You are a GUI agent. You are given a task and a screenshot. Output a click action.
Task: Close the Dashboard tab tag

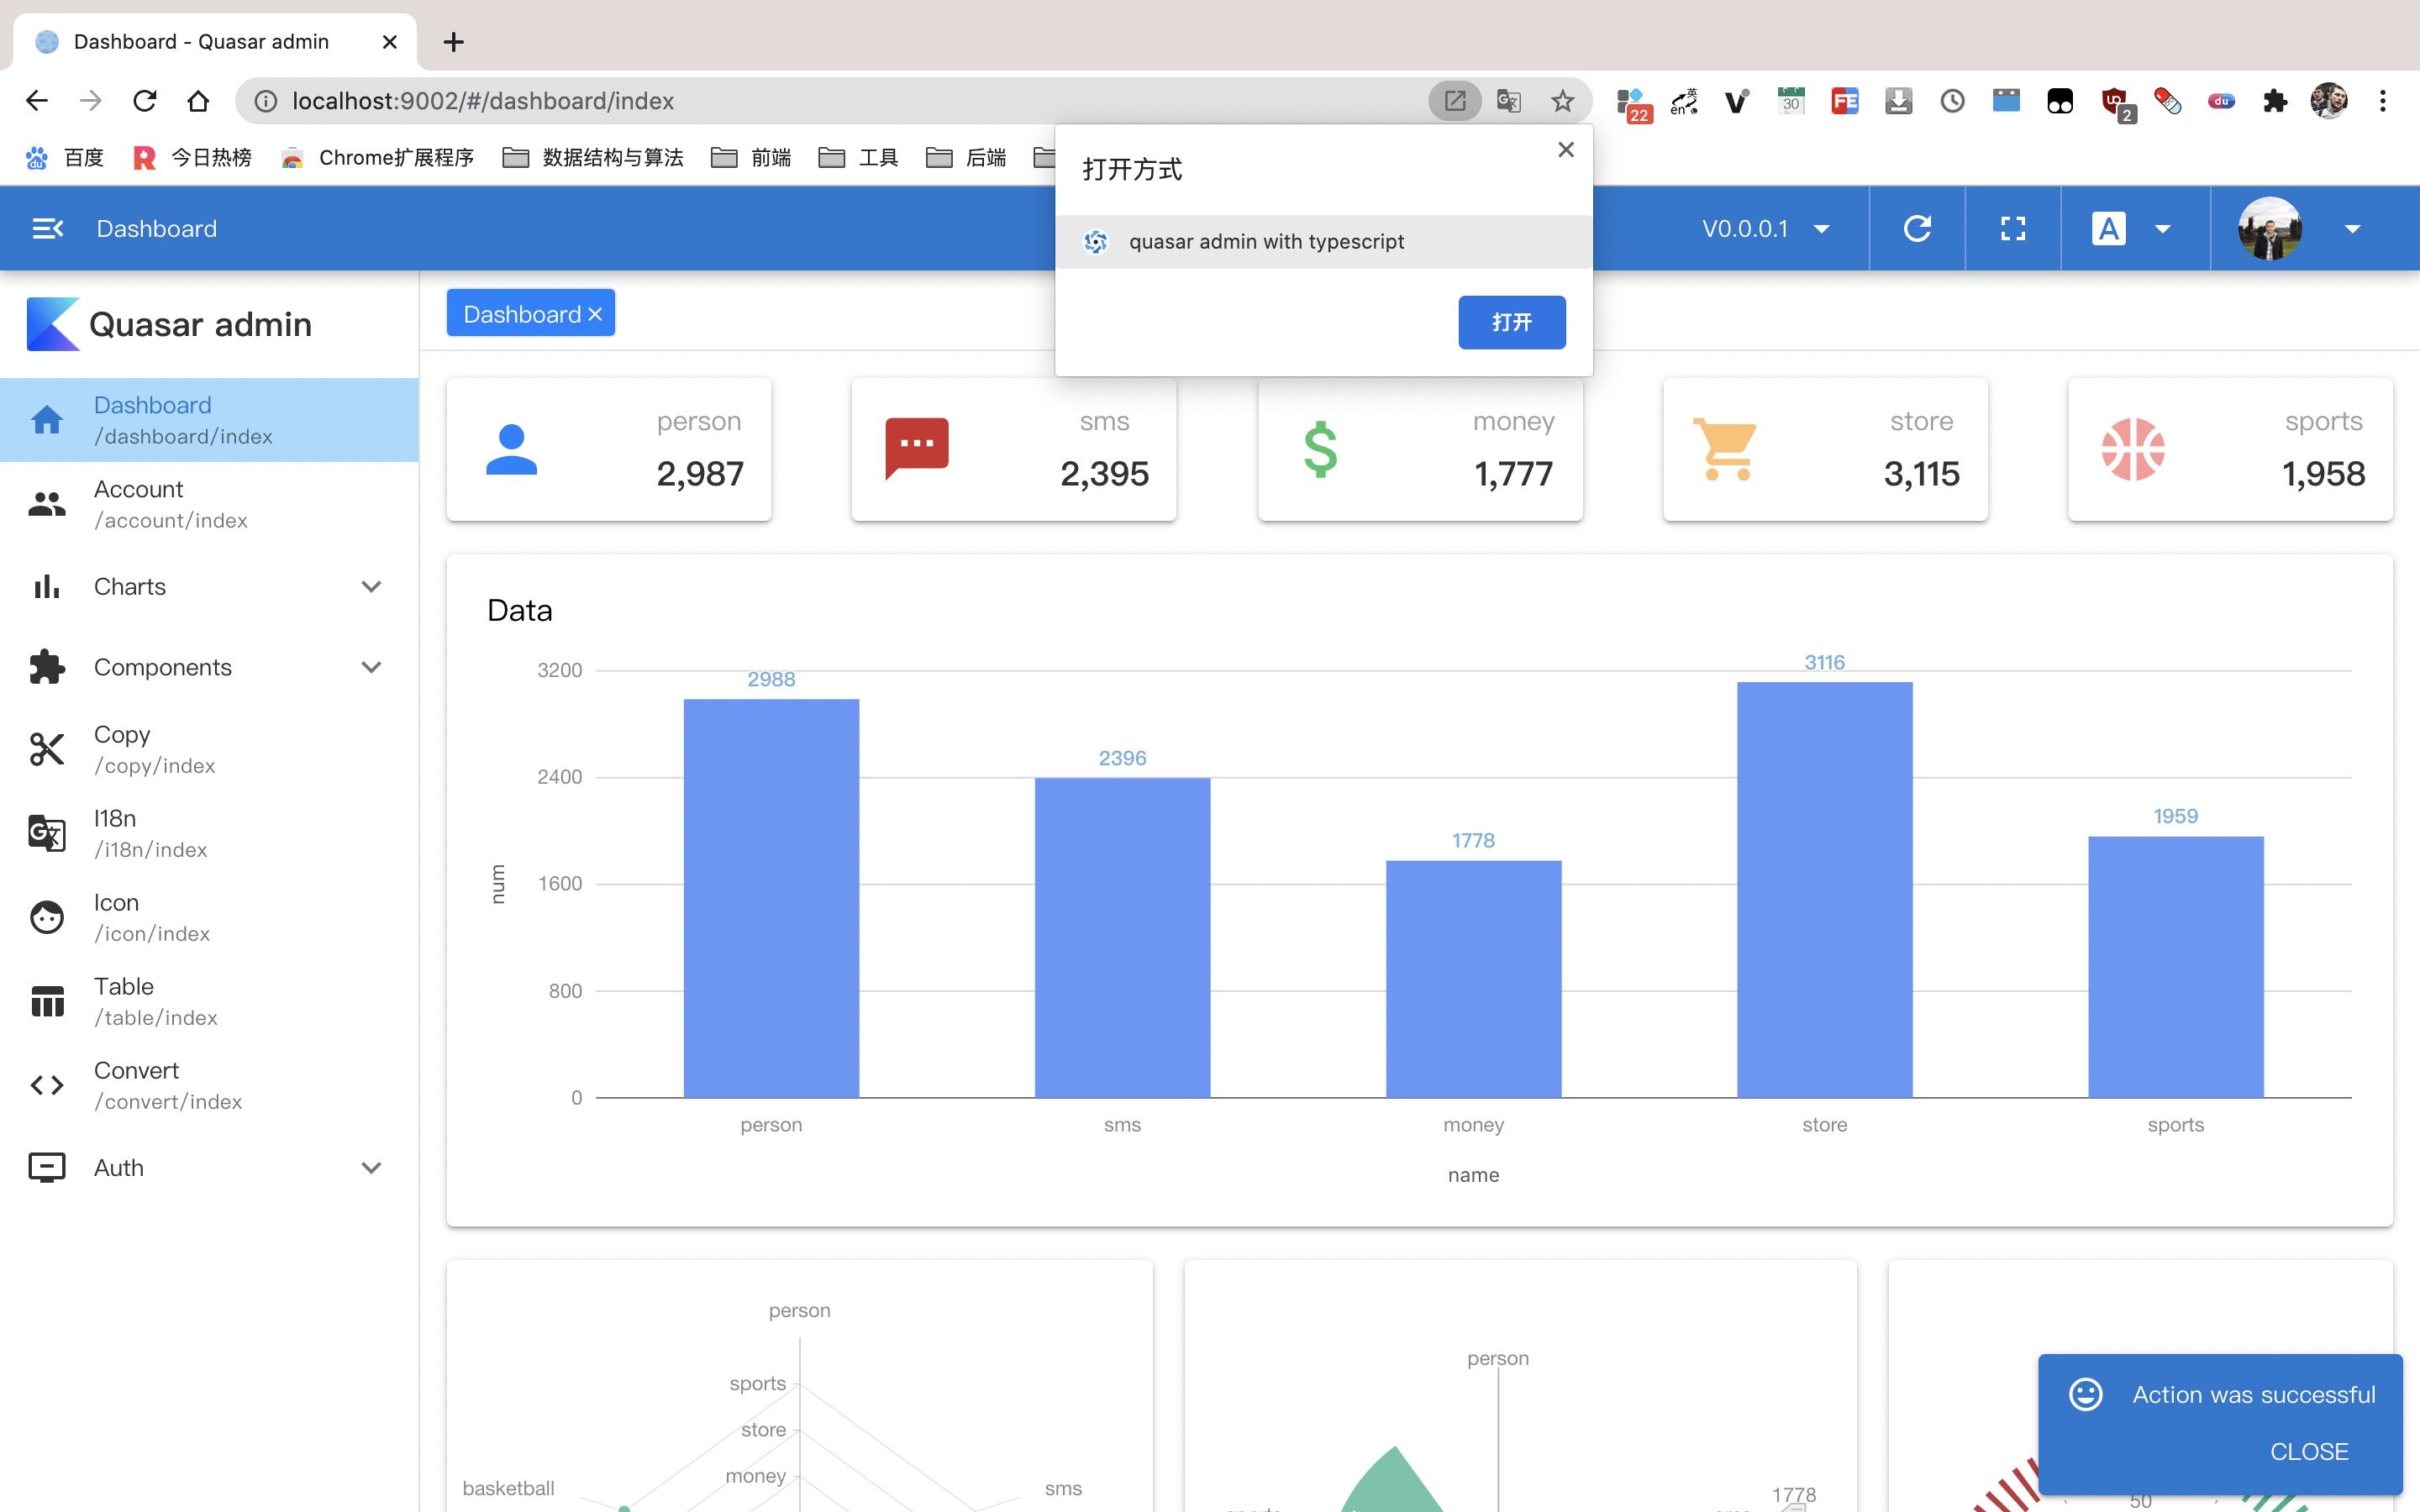[x=595, y=315]
